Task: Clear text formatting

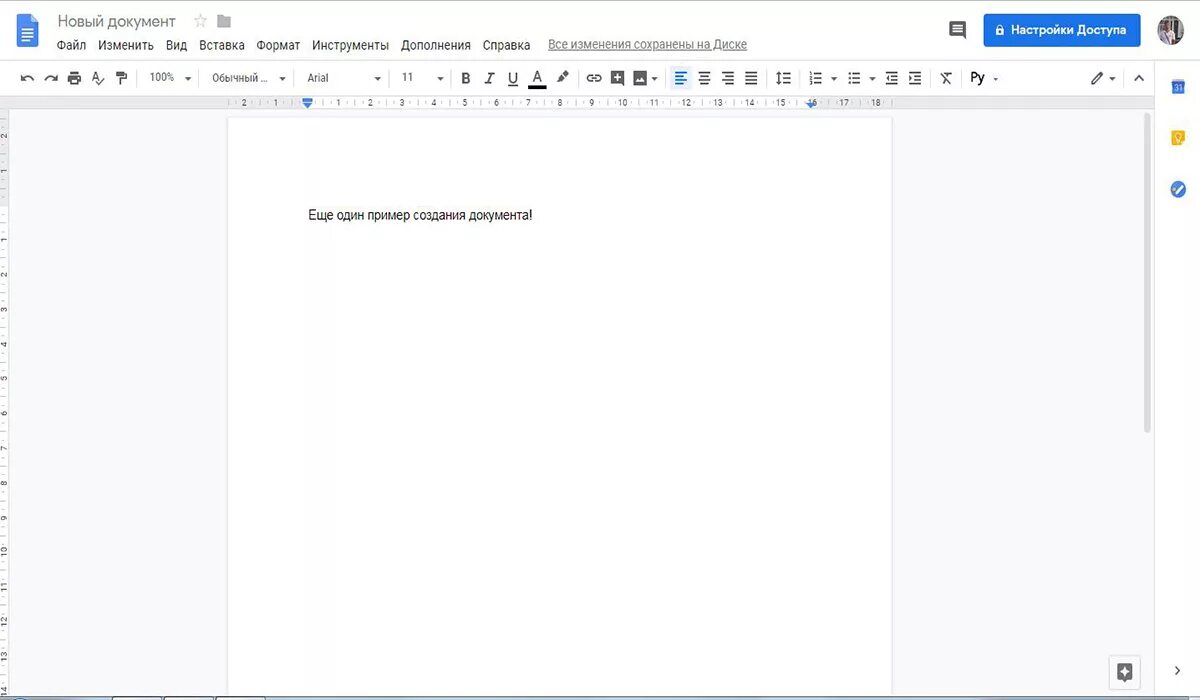Action: coord(946,78)
